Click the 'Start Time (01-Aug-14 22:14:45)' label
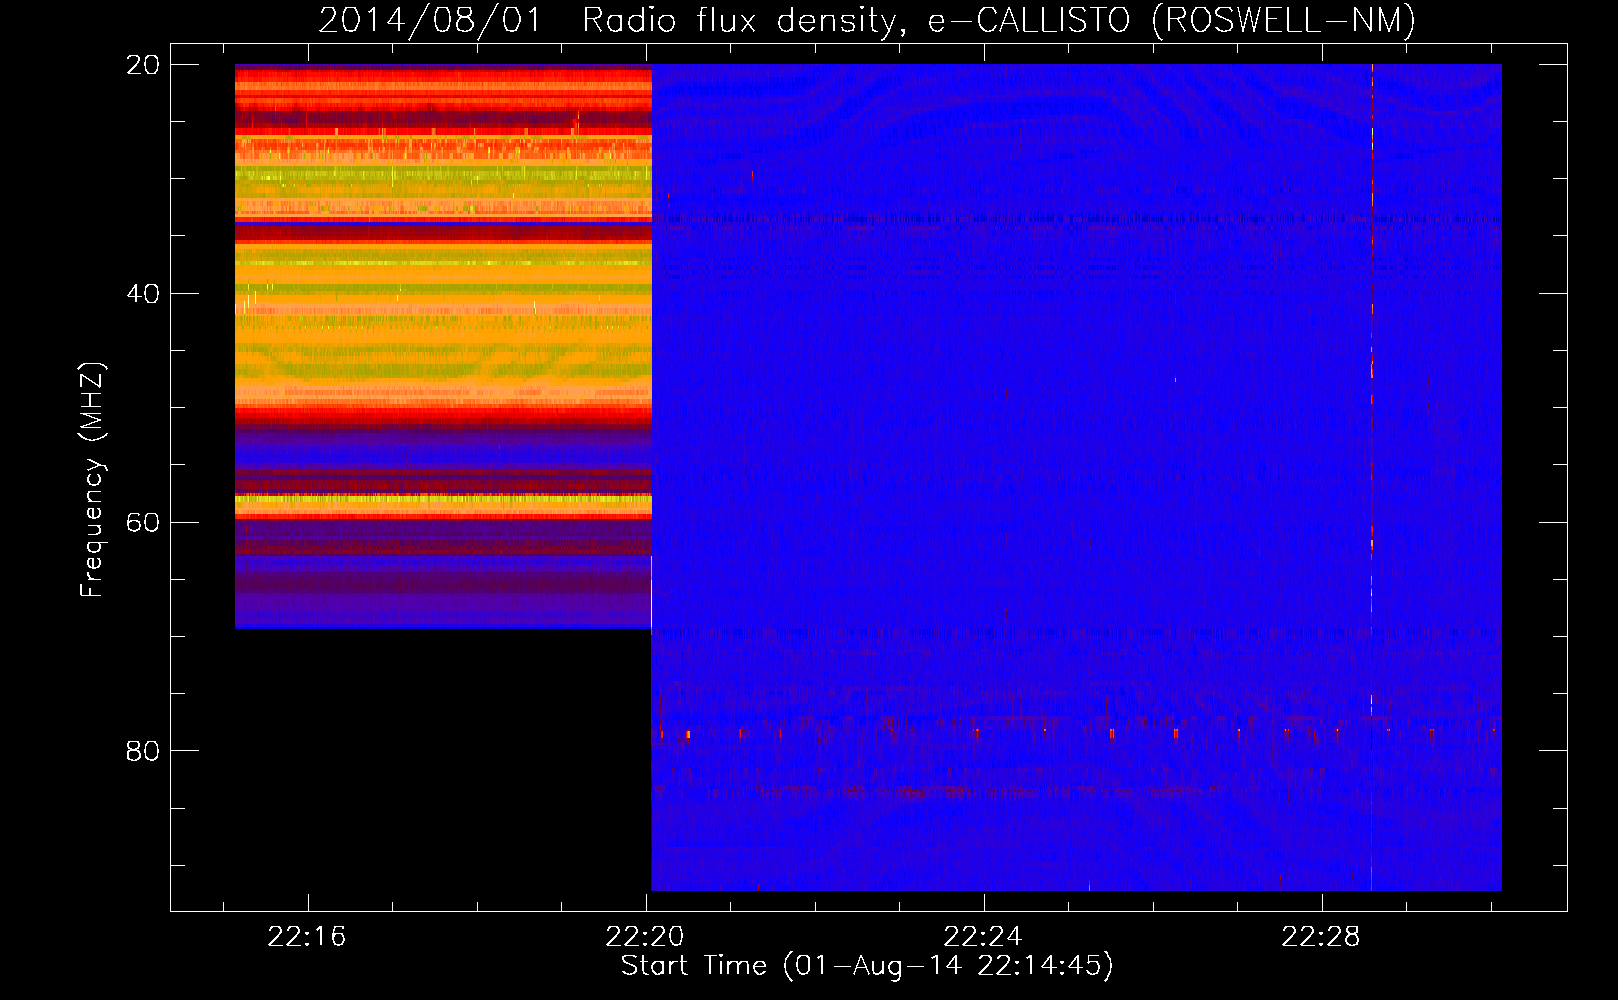Viewport: 1618px width, 1000px height. pos(867,966)
